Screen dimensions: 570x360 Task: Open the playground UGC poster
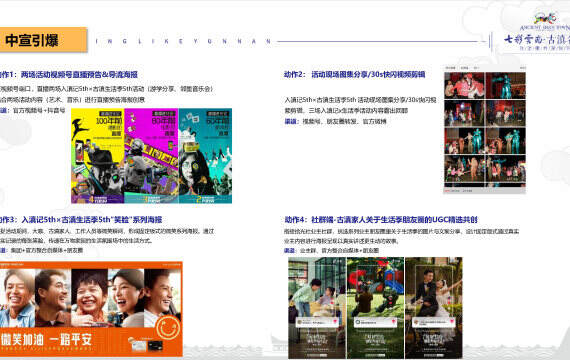[375, 308]
